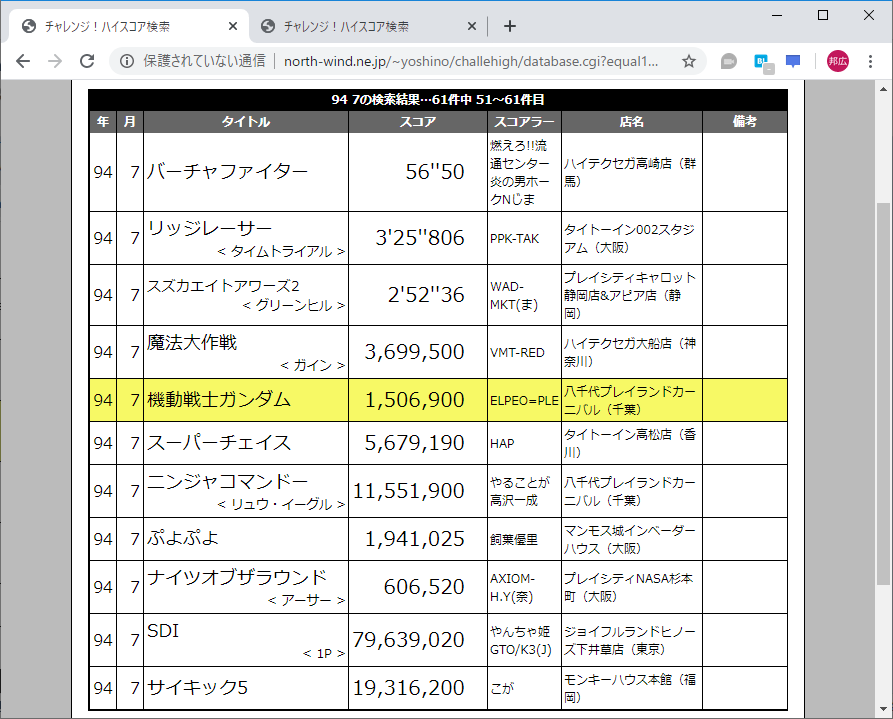The width and height of the screenshot is (893, 719).
Task: Open a new browser tab
Action: tap(510, 26)
